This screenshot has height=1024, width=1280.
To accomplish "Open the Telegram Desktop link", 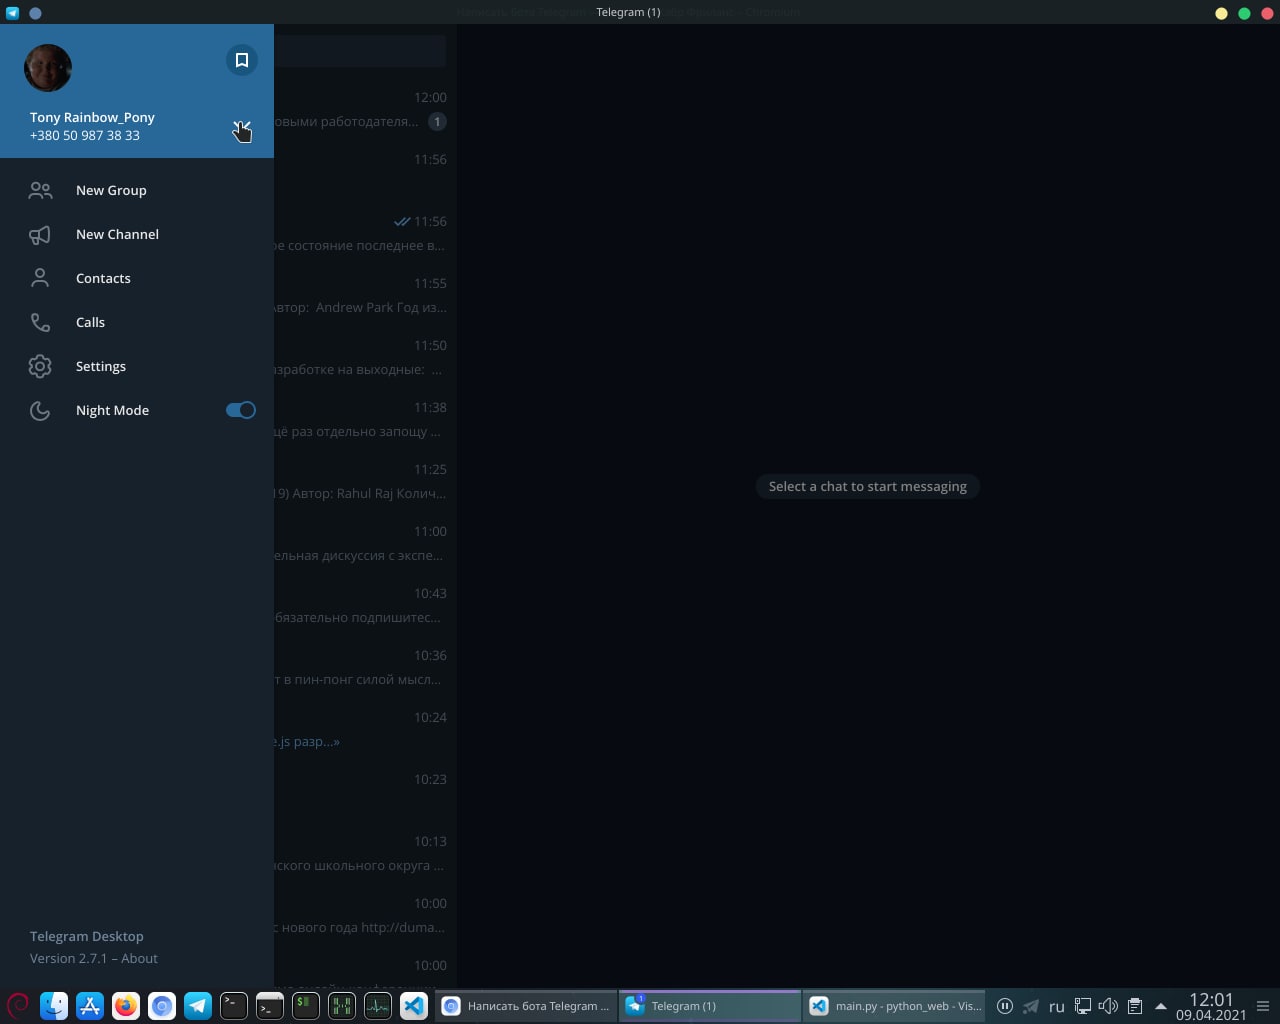I will point(87,936).
